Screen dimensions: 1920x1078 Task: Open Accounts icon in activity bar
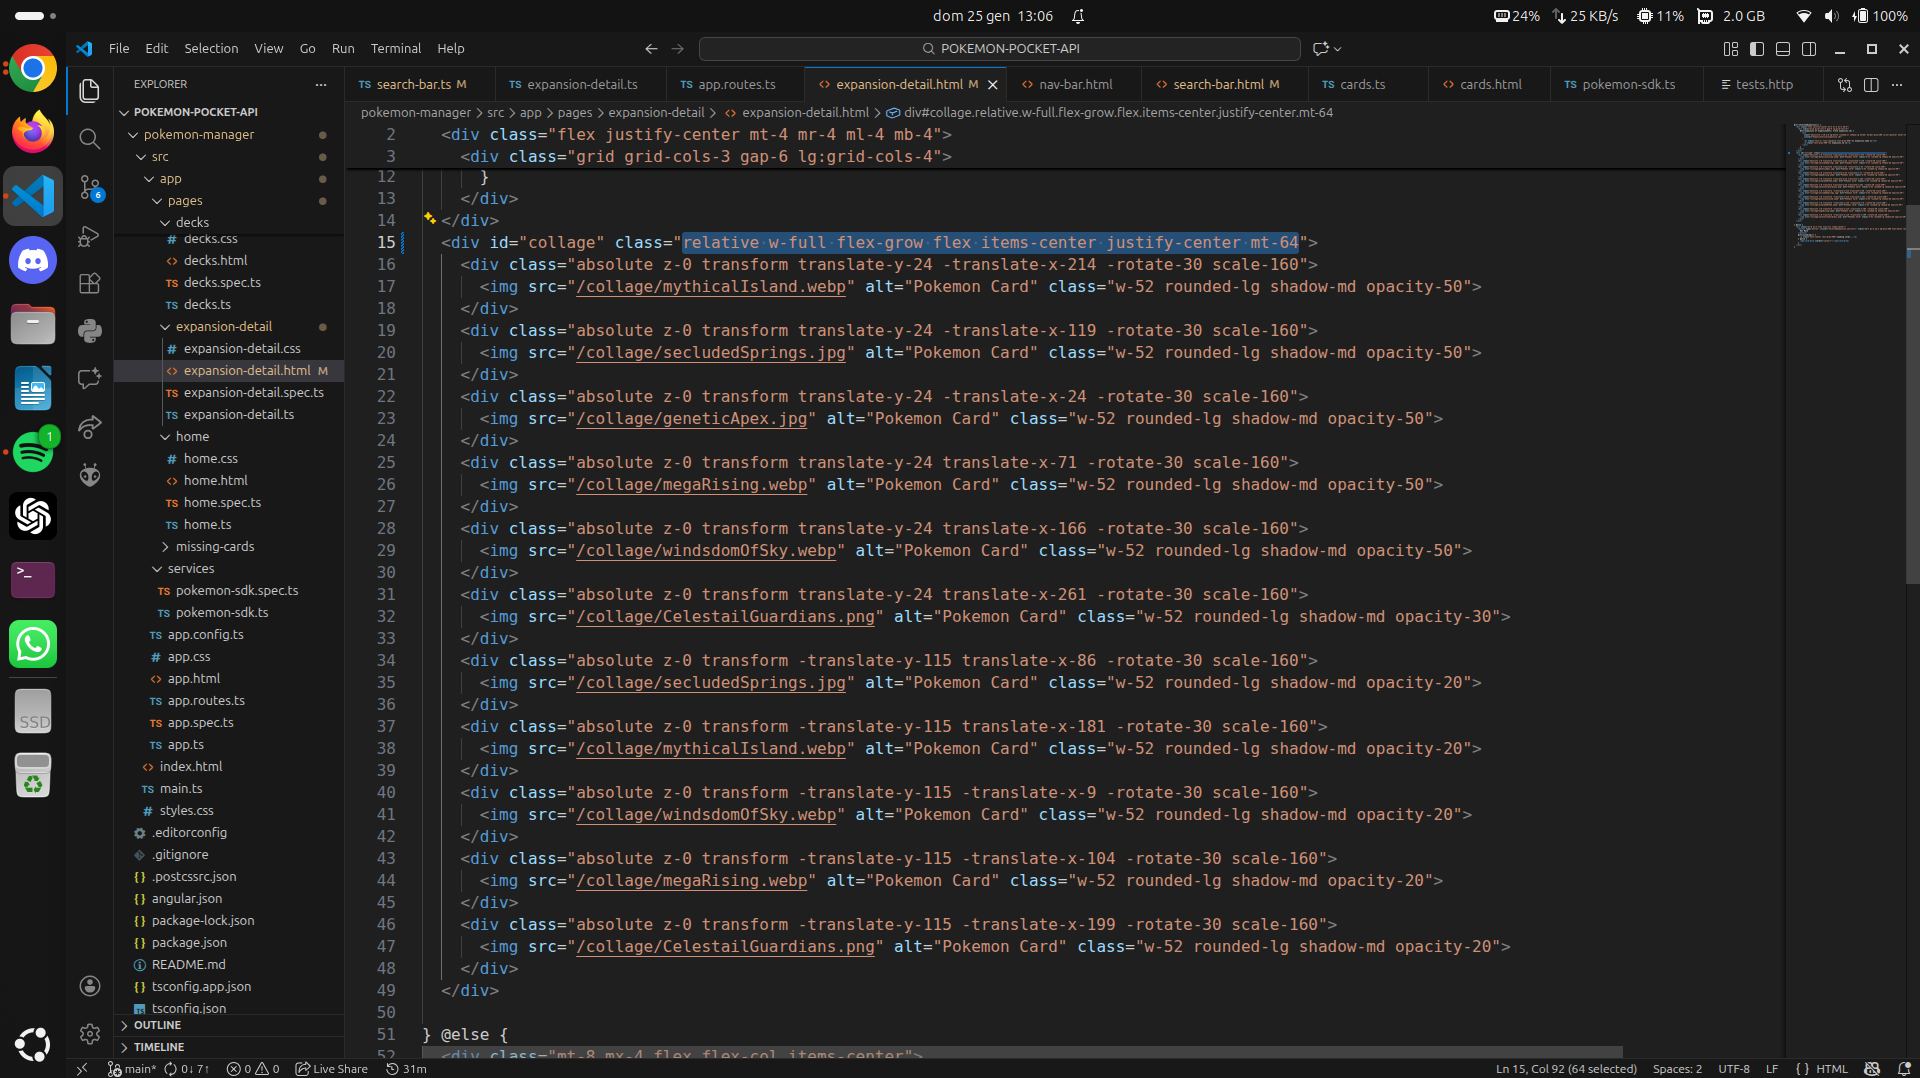tap(90, 986)
